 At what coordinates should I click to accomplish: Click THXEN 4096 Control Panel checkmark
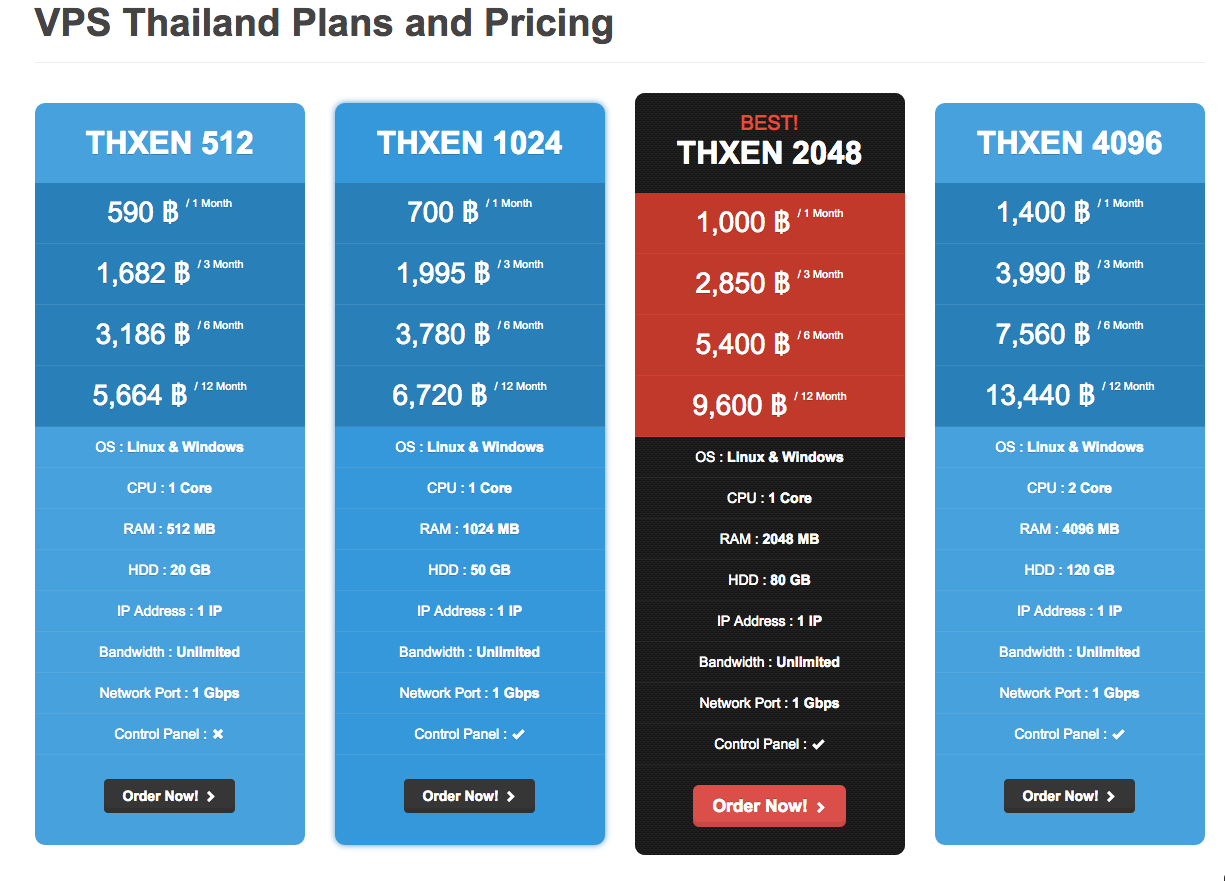1118,735
